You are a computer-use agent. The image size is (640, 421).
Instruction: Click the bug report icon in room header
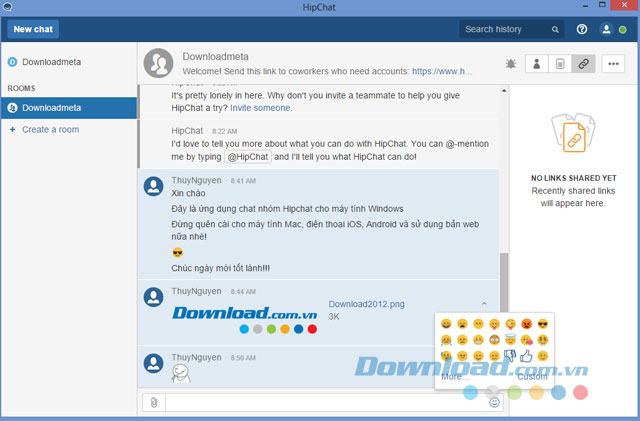point(511,64)
